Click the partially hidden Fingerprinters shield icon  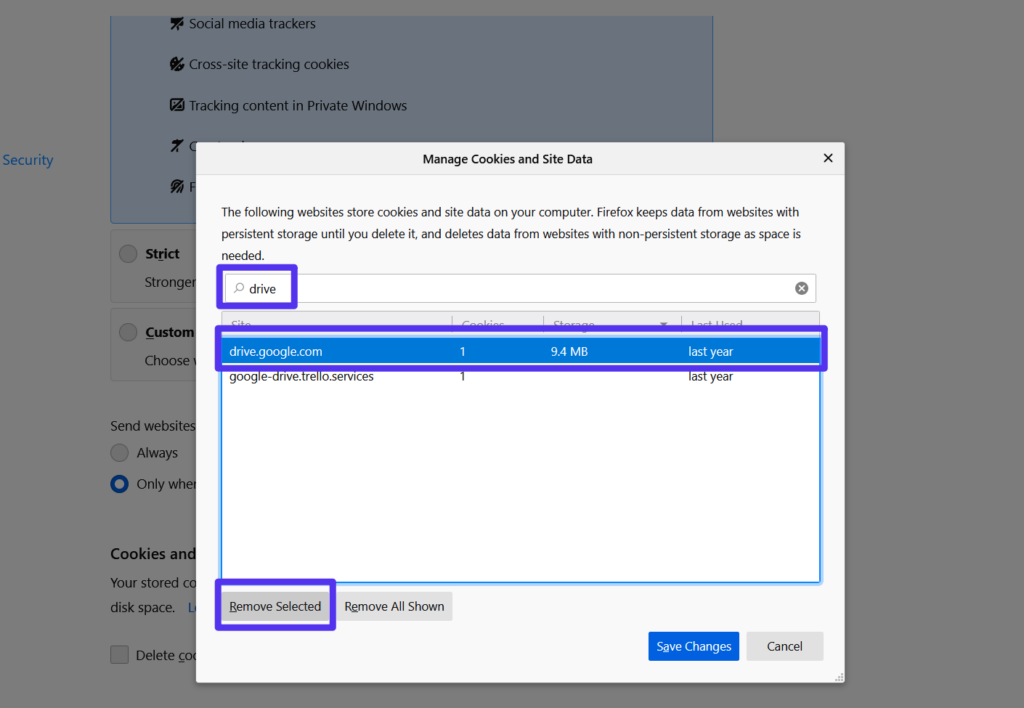[176, 186]
